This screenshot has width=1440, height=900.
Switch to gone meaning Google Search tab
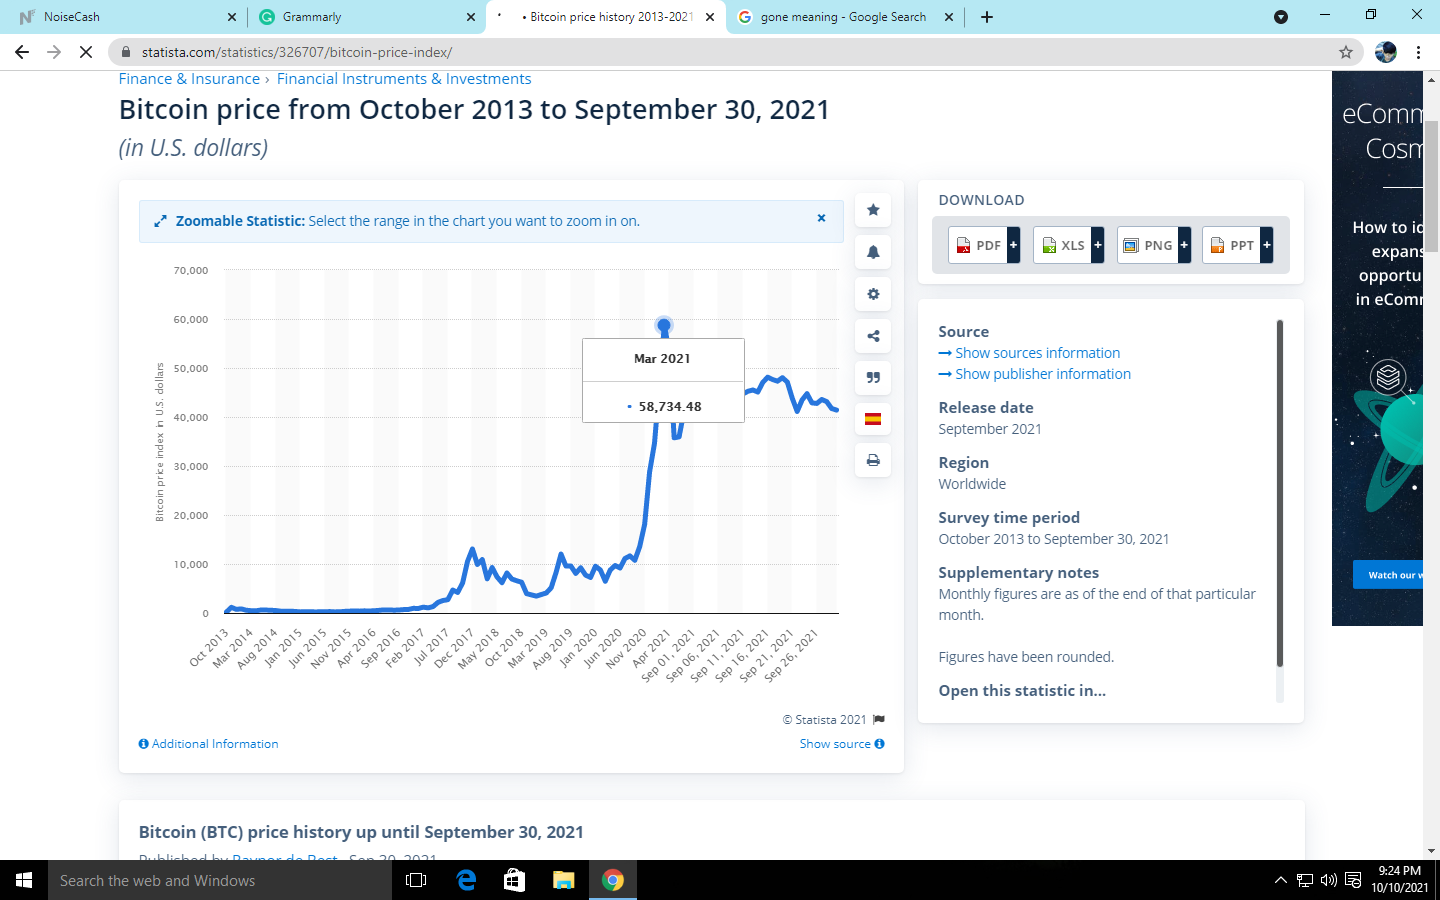[x=845, y=17]
